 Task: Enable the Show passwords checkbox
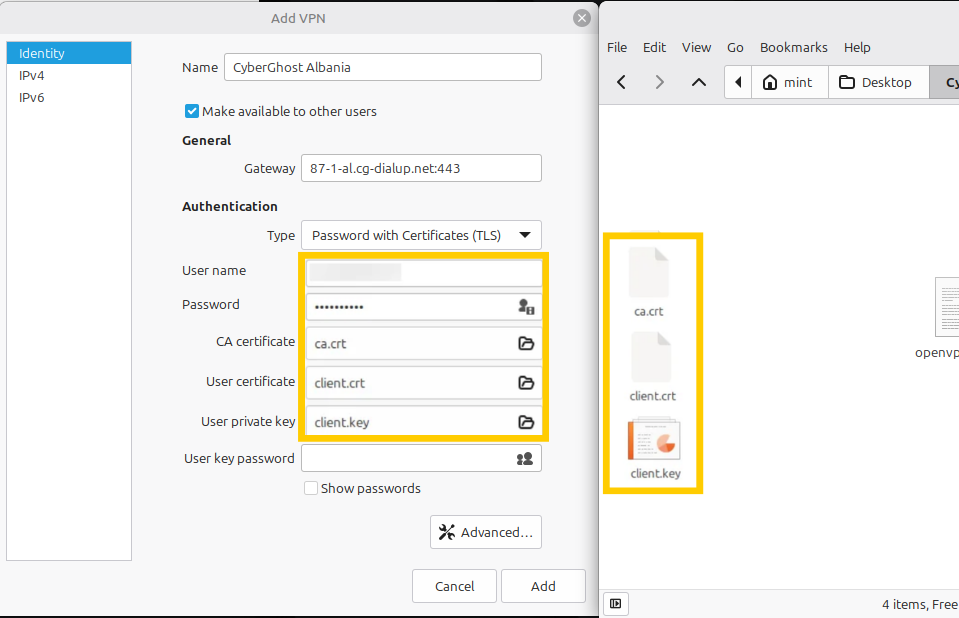311,488
